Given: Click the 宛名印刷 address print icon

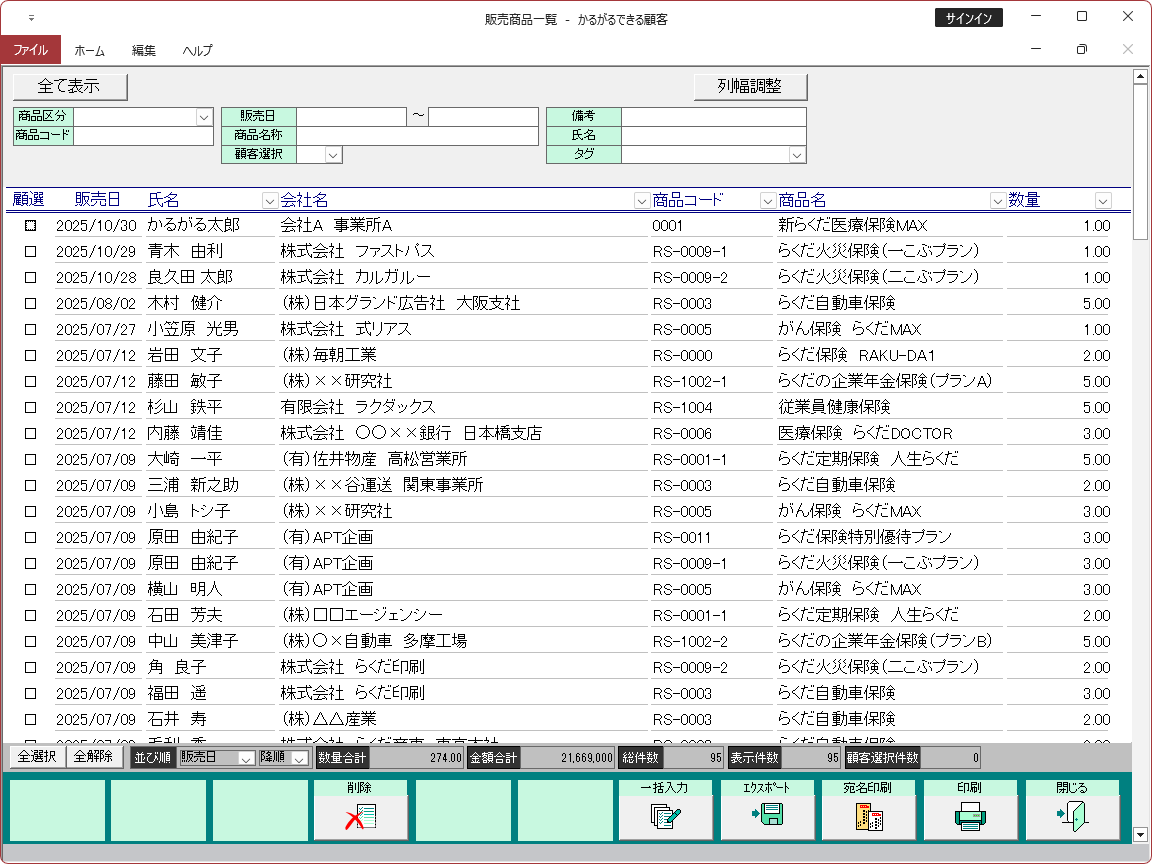Looking at the screenshot, I should 869,817.
